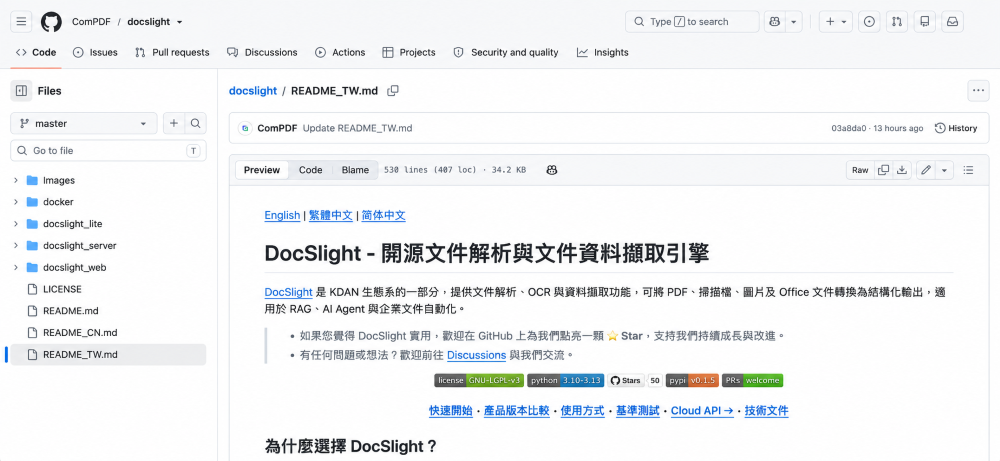1000x461 pixels.
Task: Open more edit options dropdown
Action: pyautogui.click(x=944, y=170)
